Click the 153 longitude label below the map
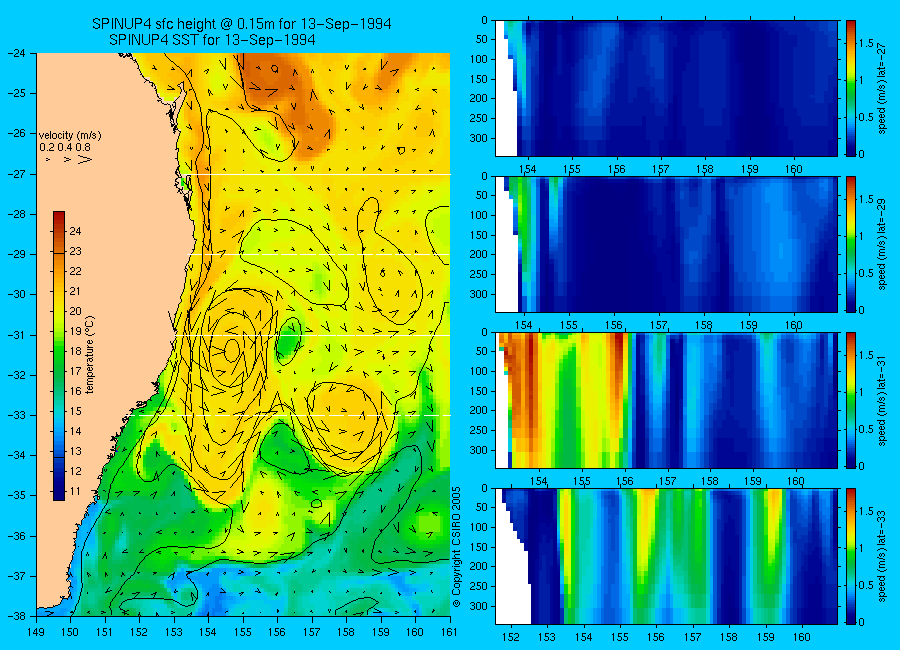The width and height of the screenshot is (900, 650). click(174, 632)
